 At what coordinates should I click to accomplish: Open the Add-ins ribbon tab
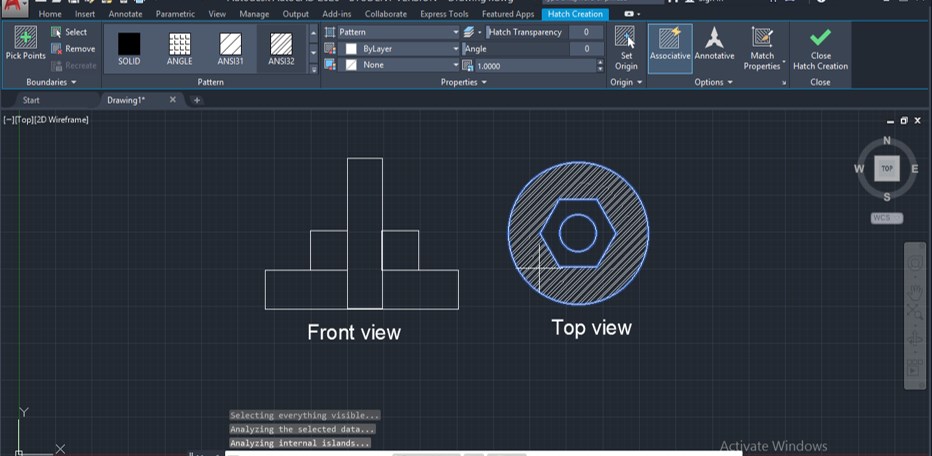336,14
